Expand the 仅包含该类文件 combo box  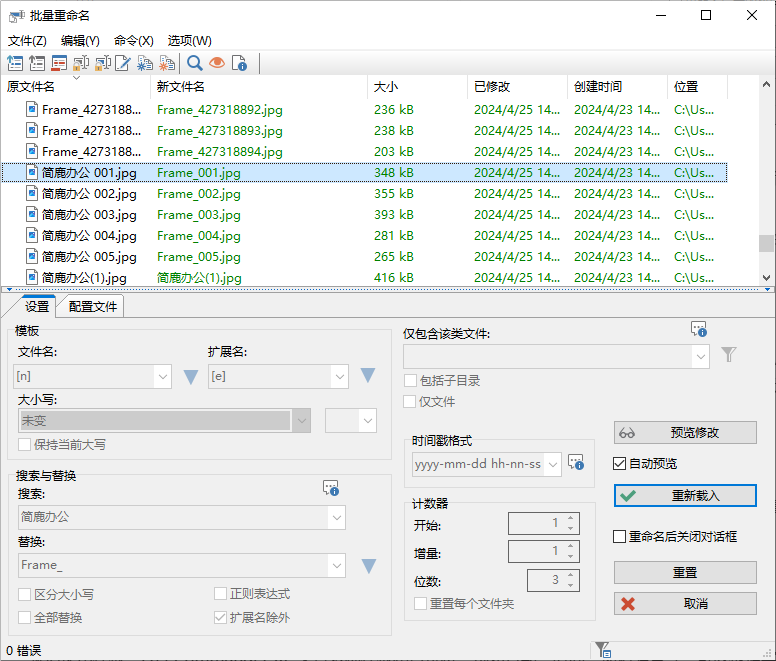pyautogui.click(x=700, y=356)
